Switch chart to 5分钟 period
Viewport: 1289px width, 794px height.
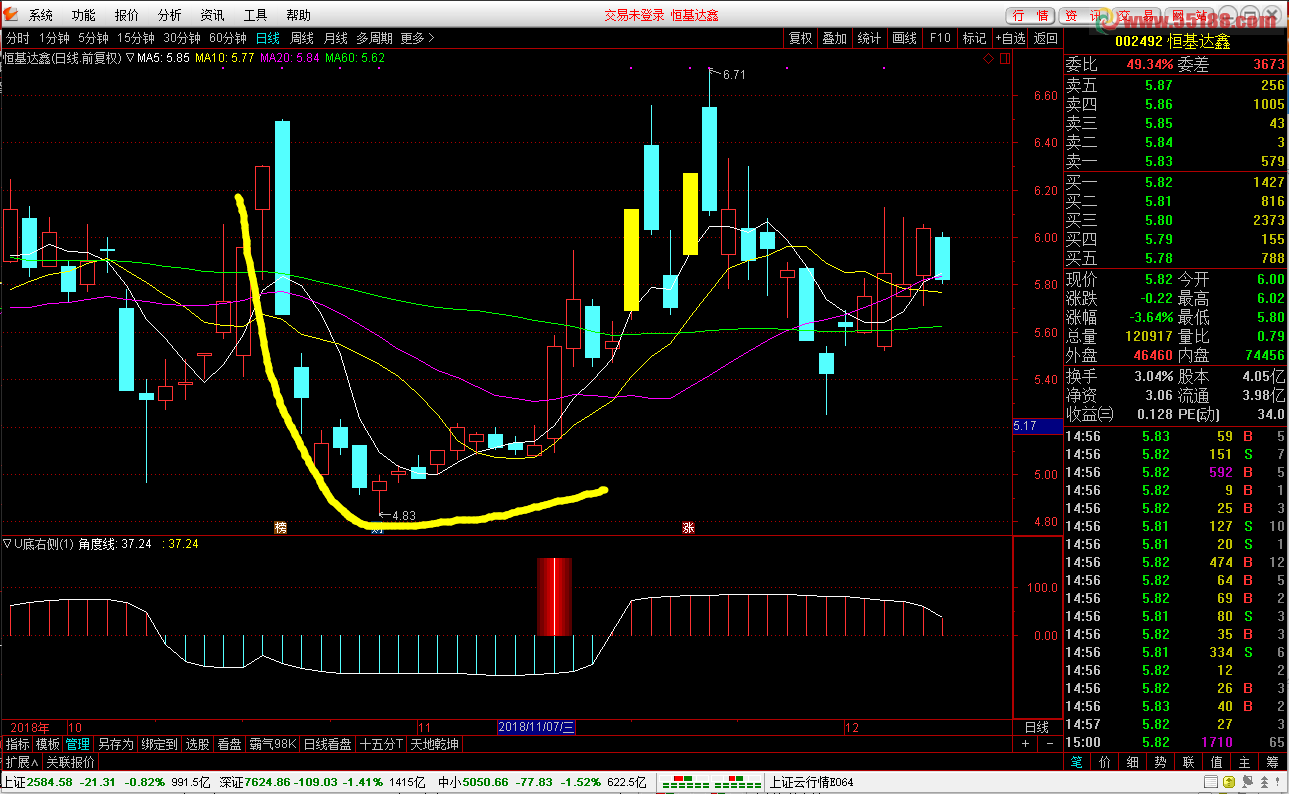click(x=94, y=38)
